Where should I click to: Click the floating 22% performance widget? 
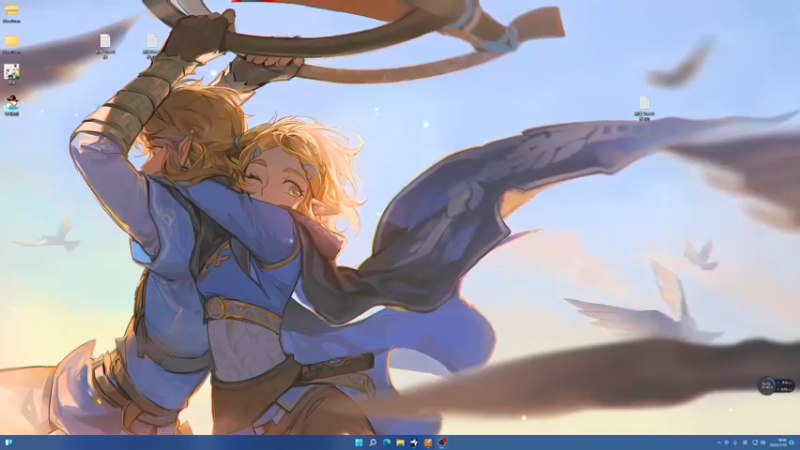click(x=776, y=386)
